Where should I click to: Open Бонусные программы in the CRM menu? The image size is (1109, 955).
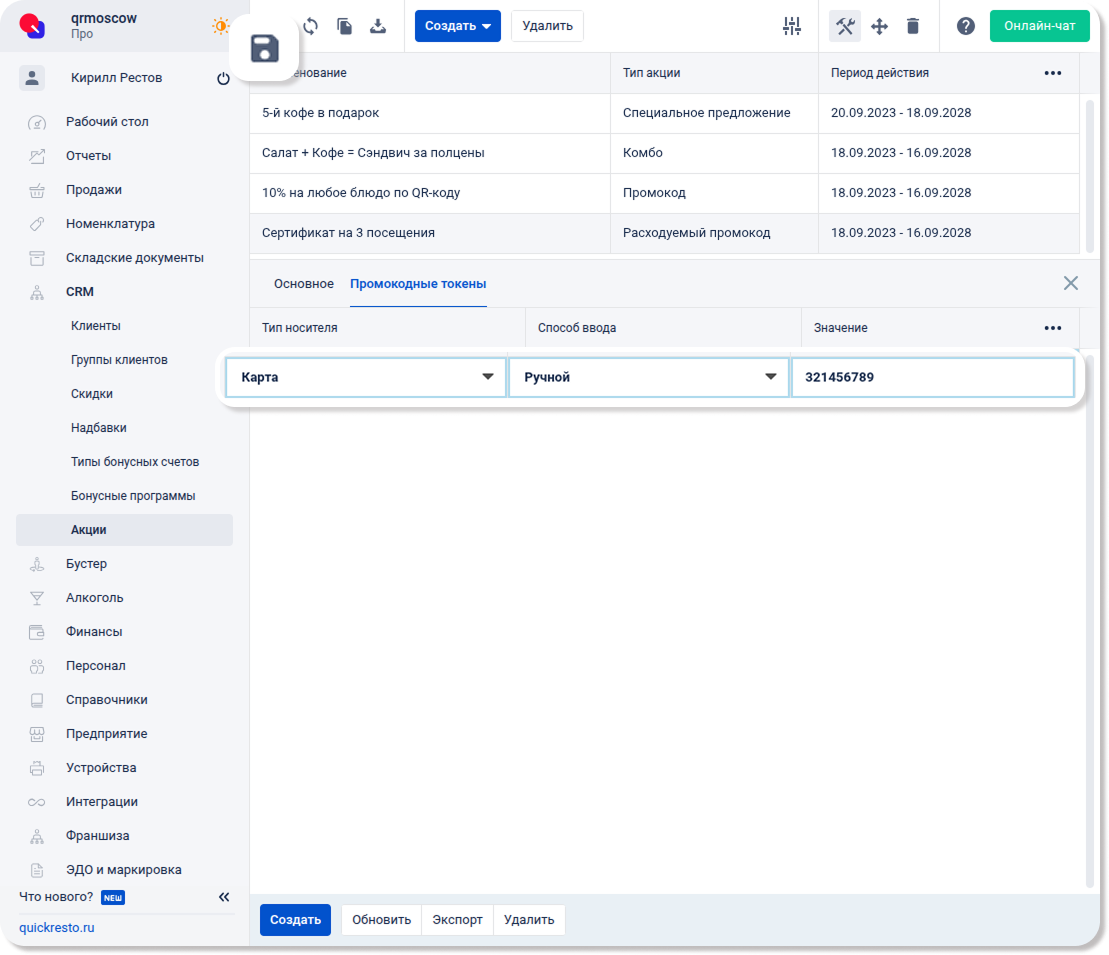pos(133,496)
